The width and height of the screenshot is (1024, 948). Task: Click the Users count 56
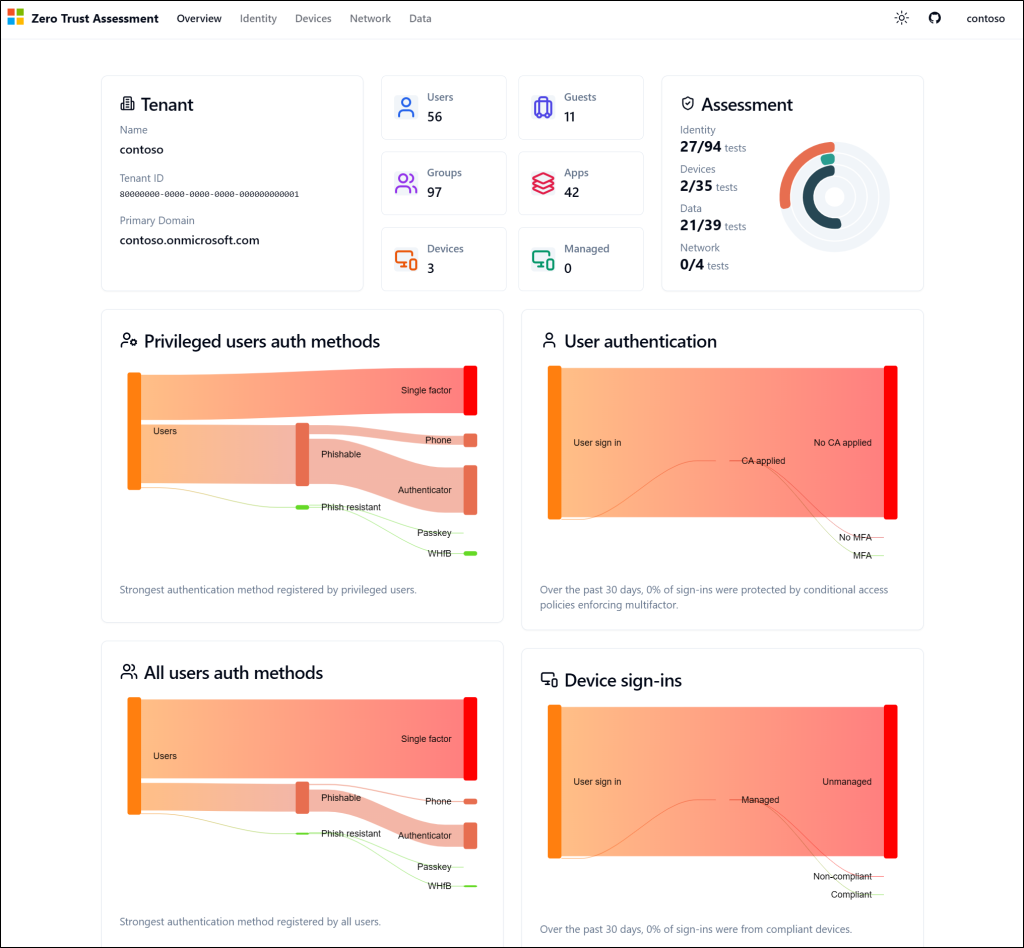pos(434,117)
